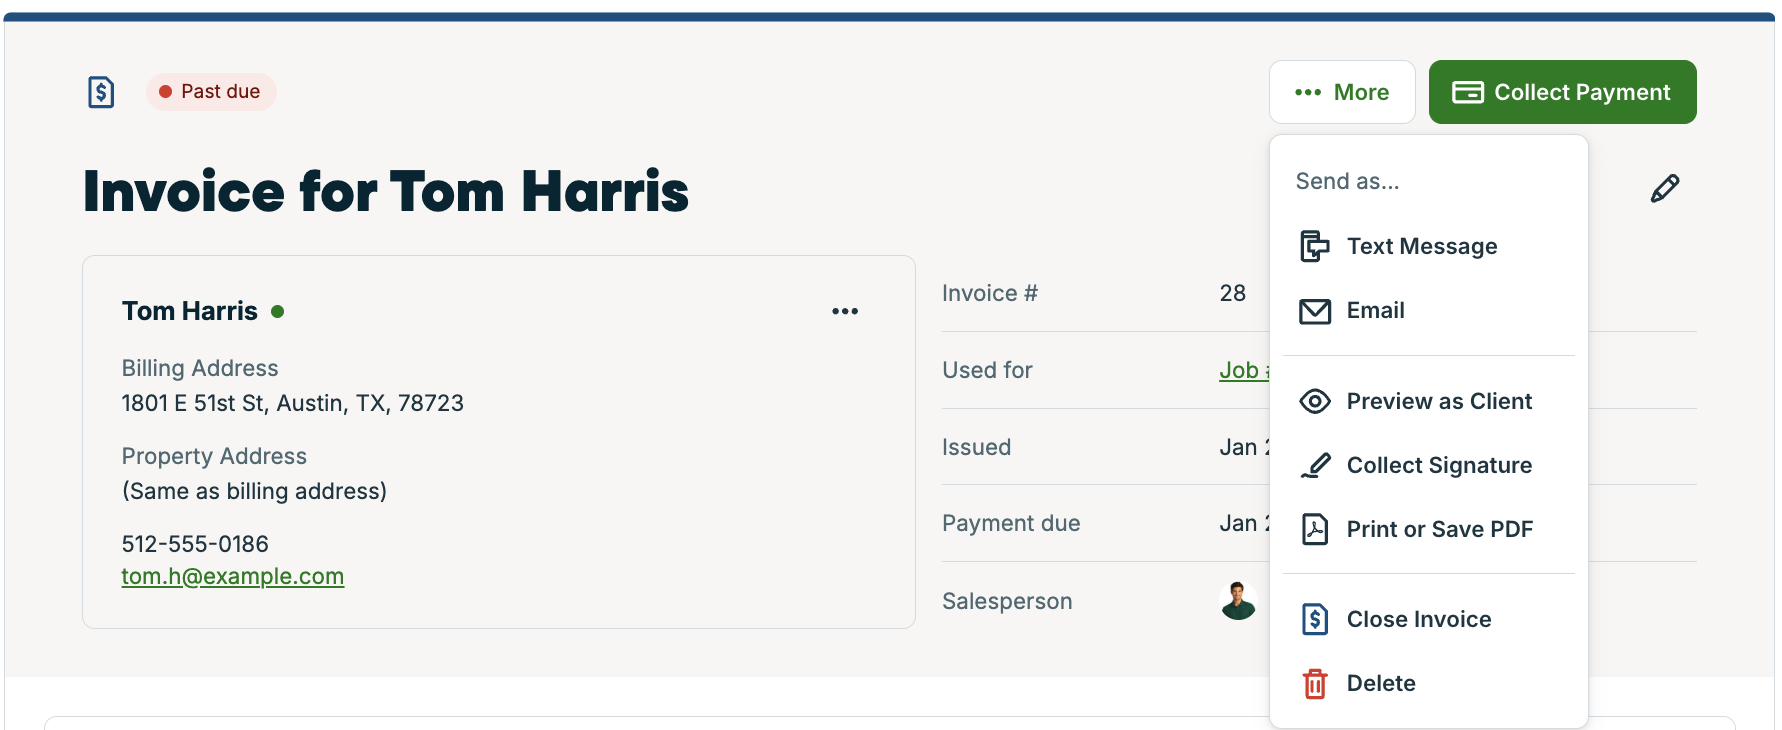Select Delete from the More menu
The image size is (1782, 730).
[1380, 683]
